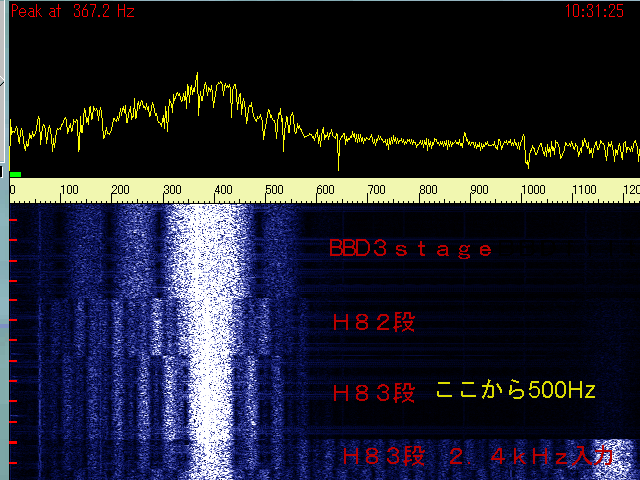Click the 100 Hz ruler label
Image resolution: width=640 pixels, height=480 pixels.
tap(68, 190)
